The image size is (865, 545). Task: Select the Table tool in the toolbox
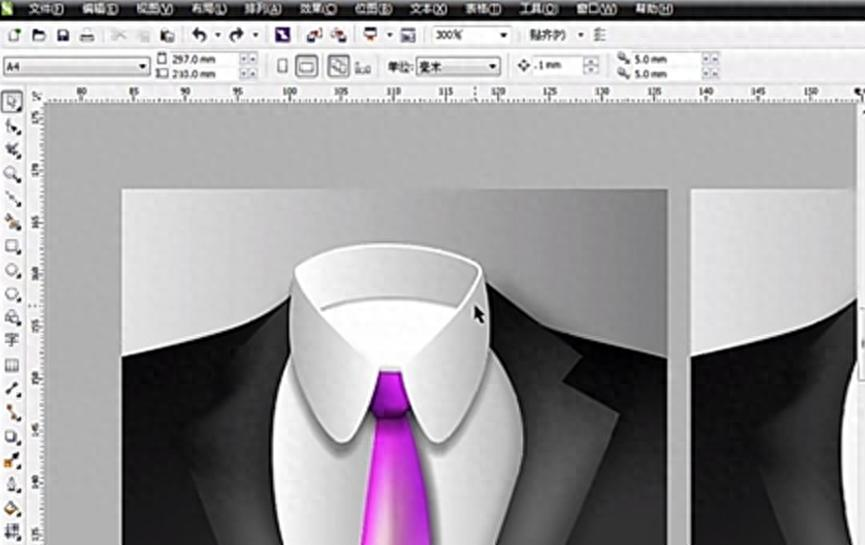point(13,365)
